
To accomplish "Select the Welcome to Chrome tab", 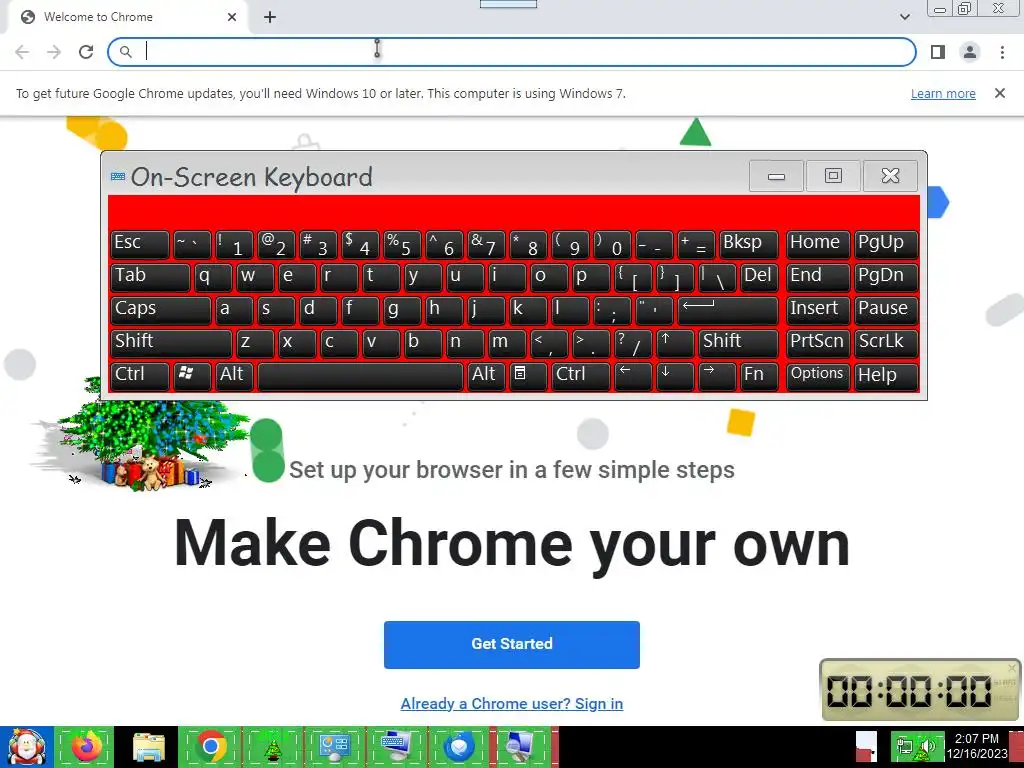I will point(129,18).
